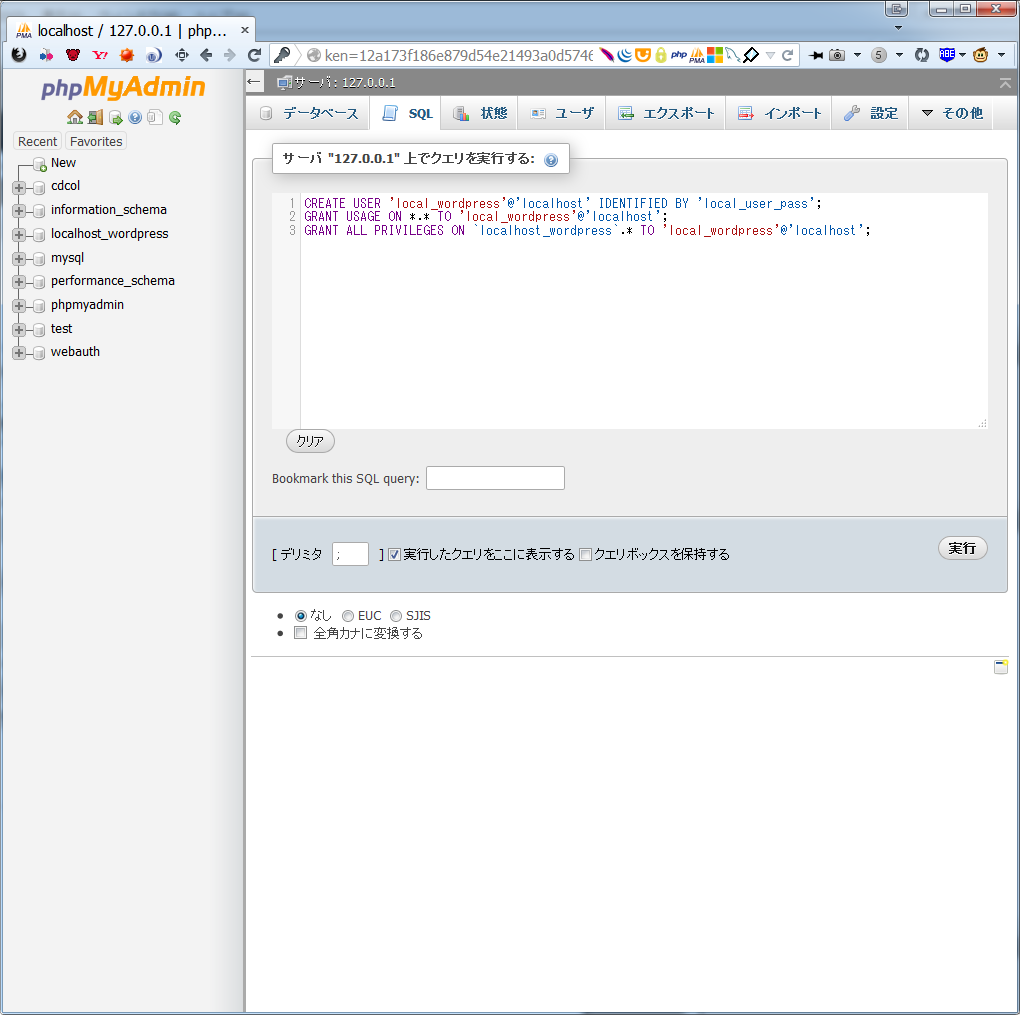Screen dimensions: 1020x1015
Task: Open the ユーザ users tab
Action: click(x=562, y=113)
